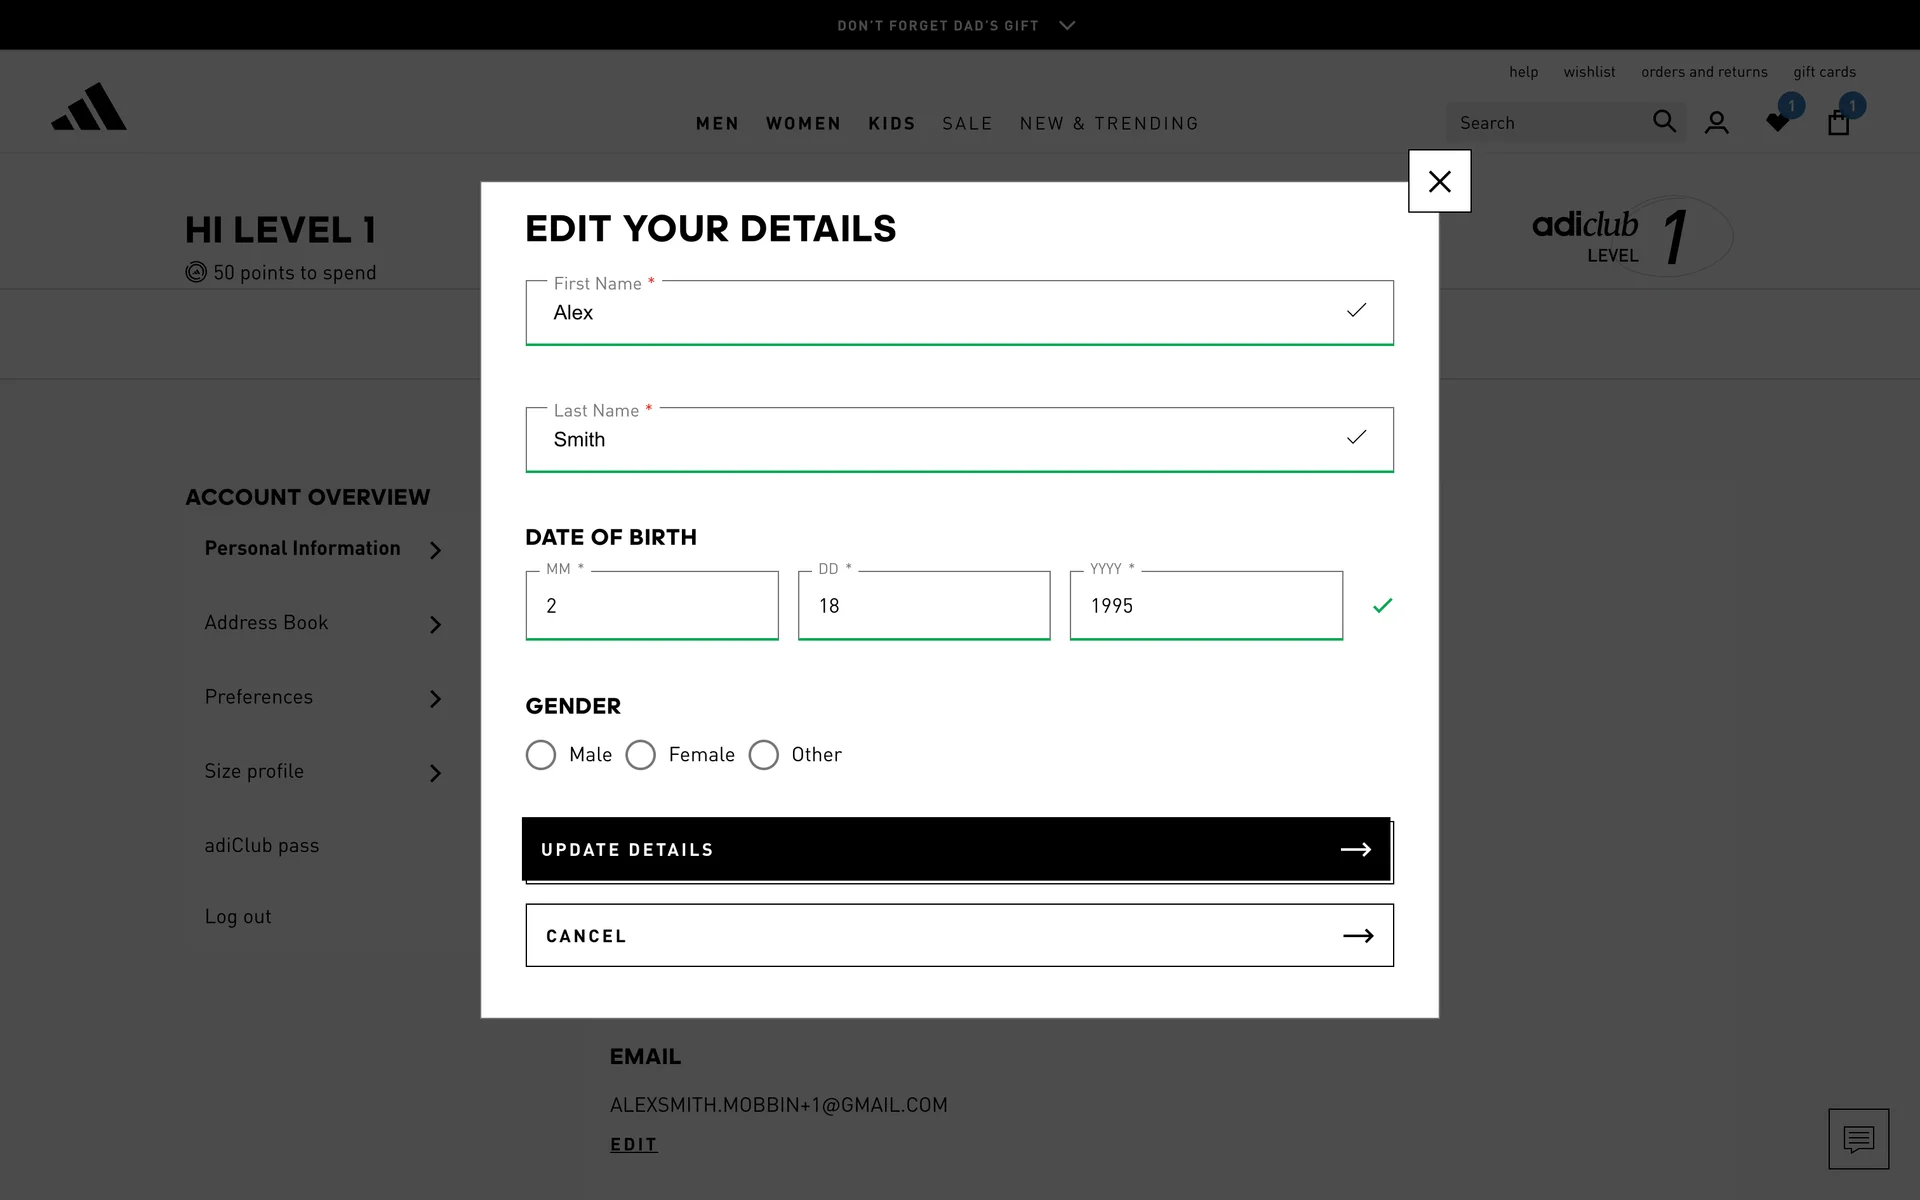Open the chat support icon

(1858, 1138)
